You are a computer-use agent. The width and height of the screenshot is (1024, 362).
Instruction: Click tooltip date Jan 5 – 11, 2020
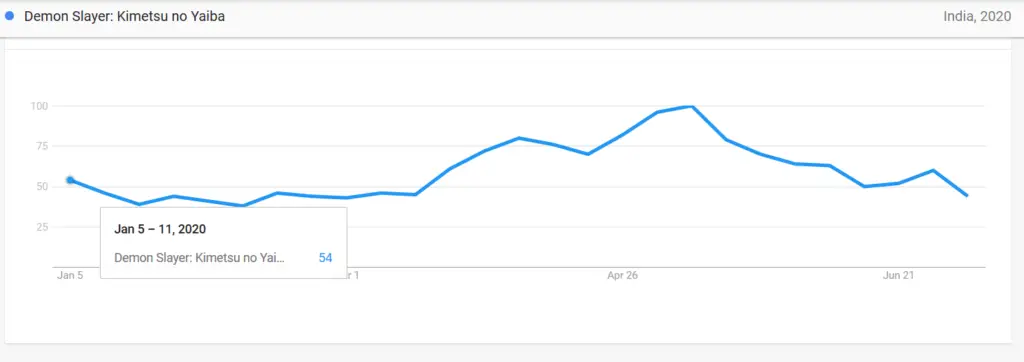[160, 229]
